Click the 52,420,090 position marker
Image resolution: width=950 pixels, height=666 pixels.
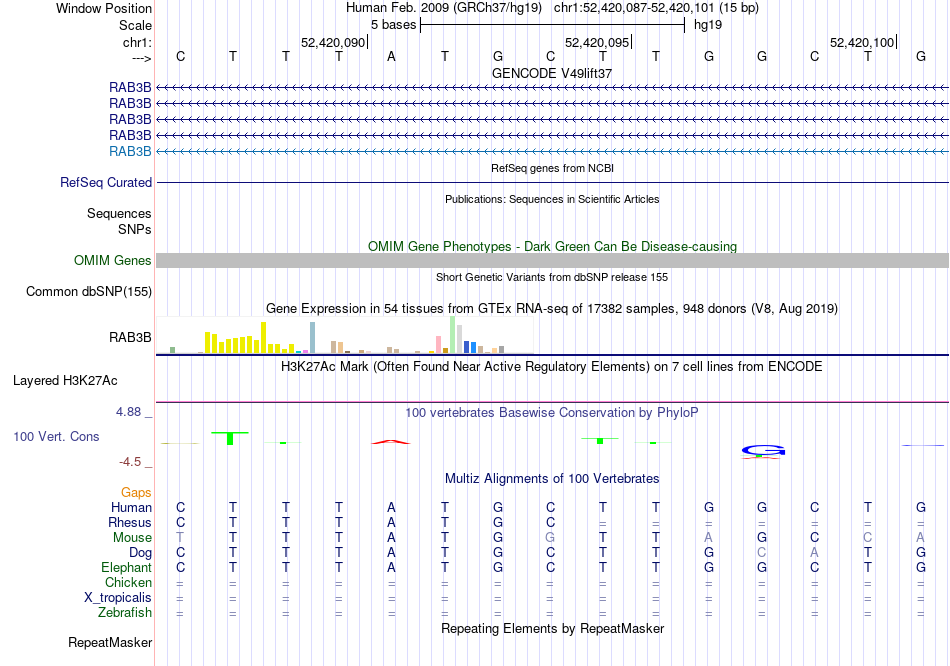(x=333, y=42)
